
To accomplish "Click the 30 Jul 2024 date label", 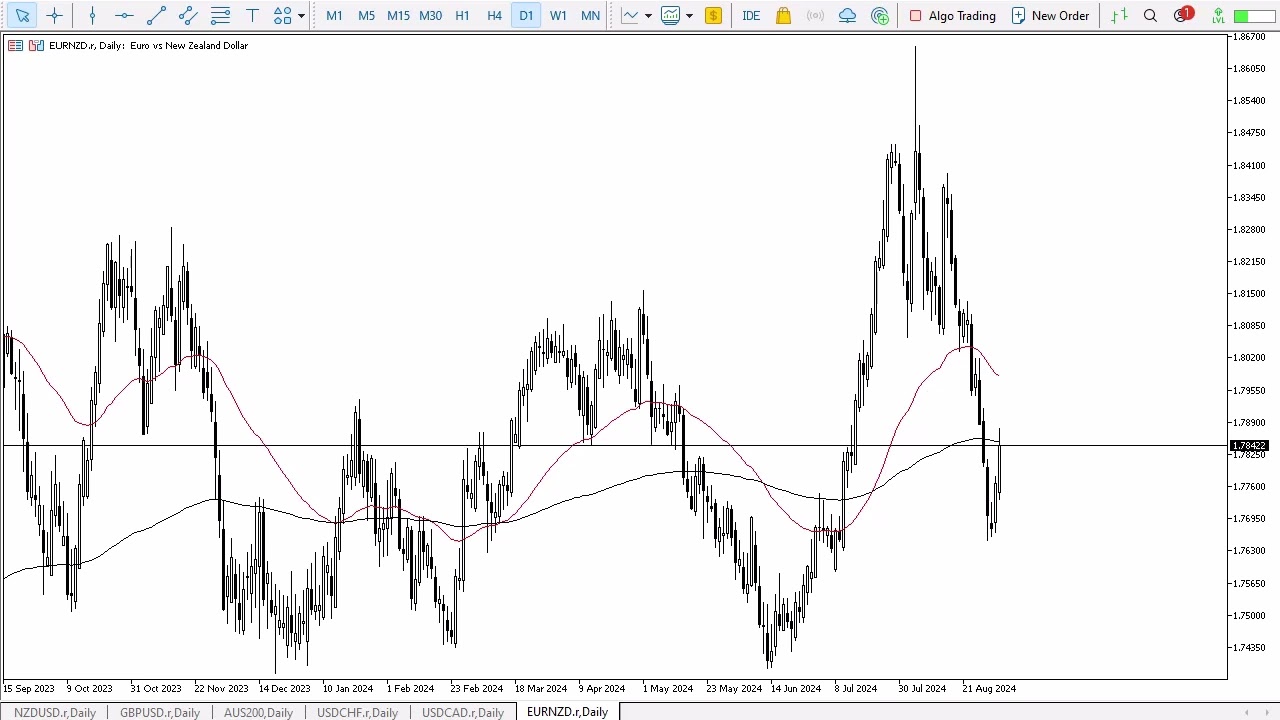I will click(921, 688).
